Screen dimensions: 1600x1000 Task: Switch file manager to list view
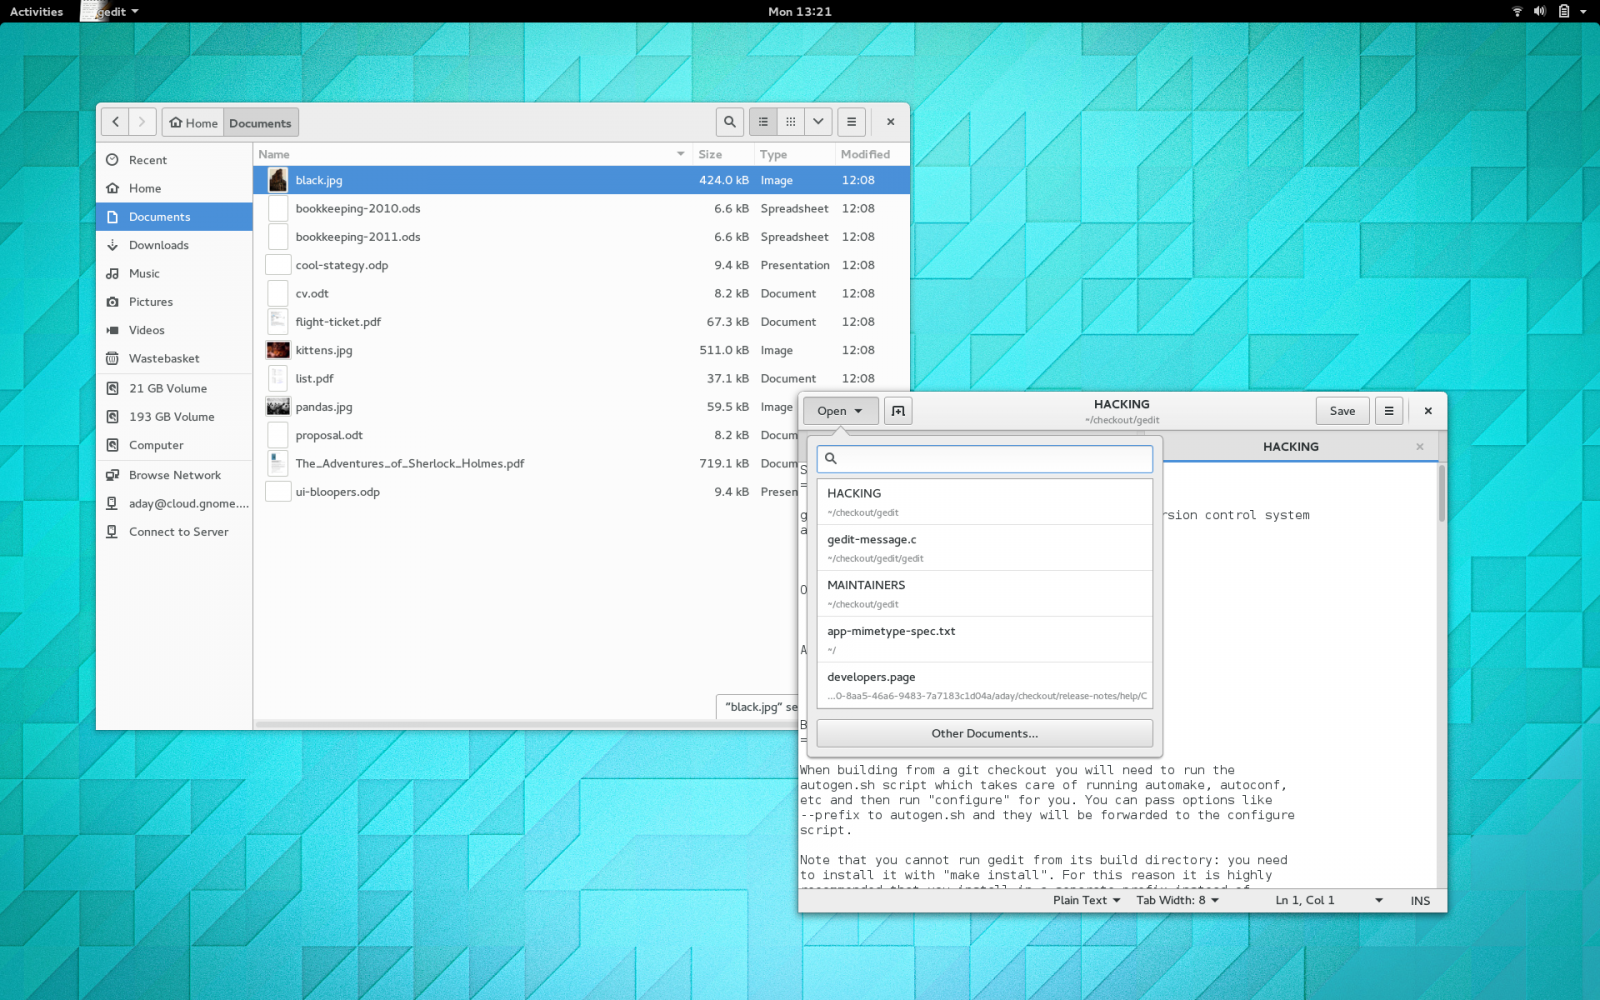point(763,122)
